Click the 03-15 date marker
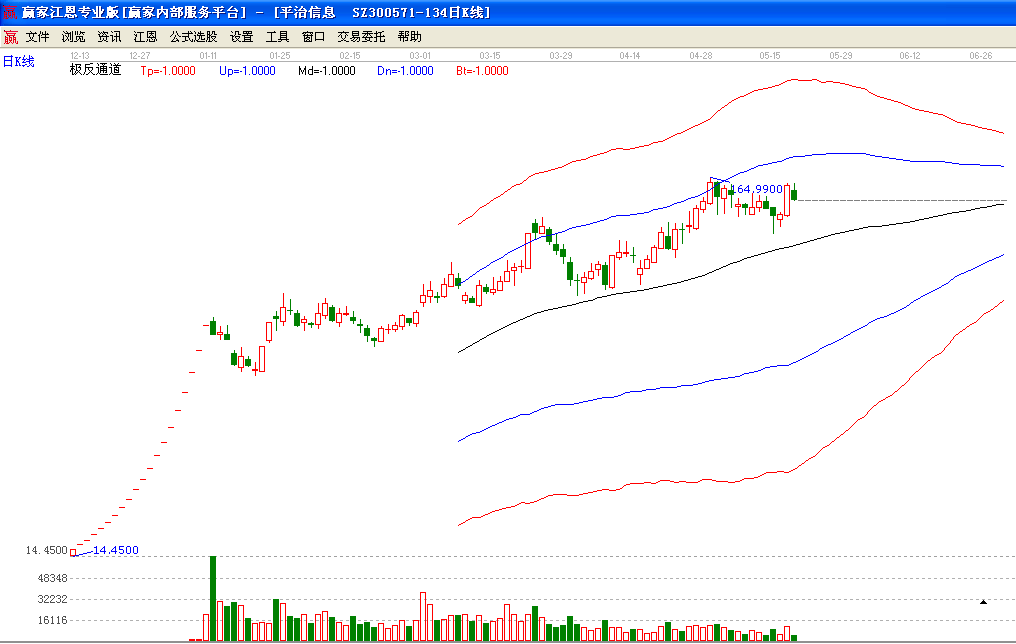 (x=490, y=56)
